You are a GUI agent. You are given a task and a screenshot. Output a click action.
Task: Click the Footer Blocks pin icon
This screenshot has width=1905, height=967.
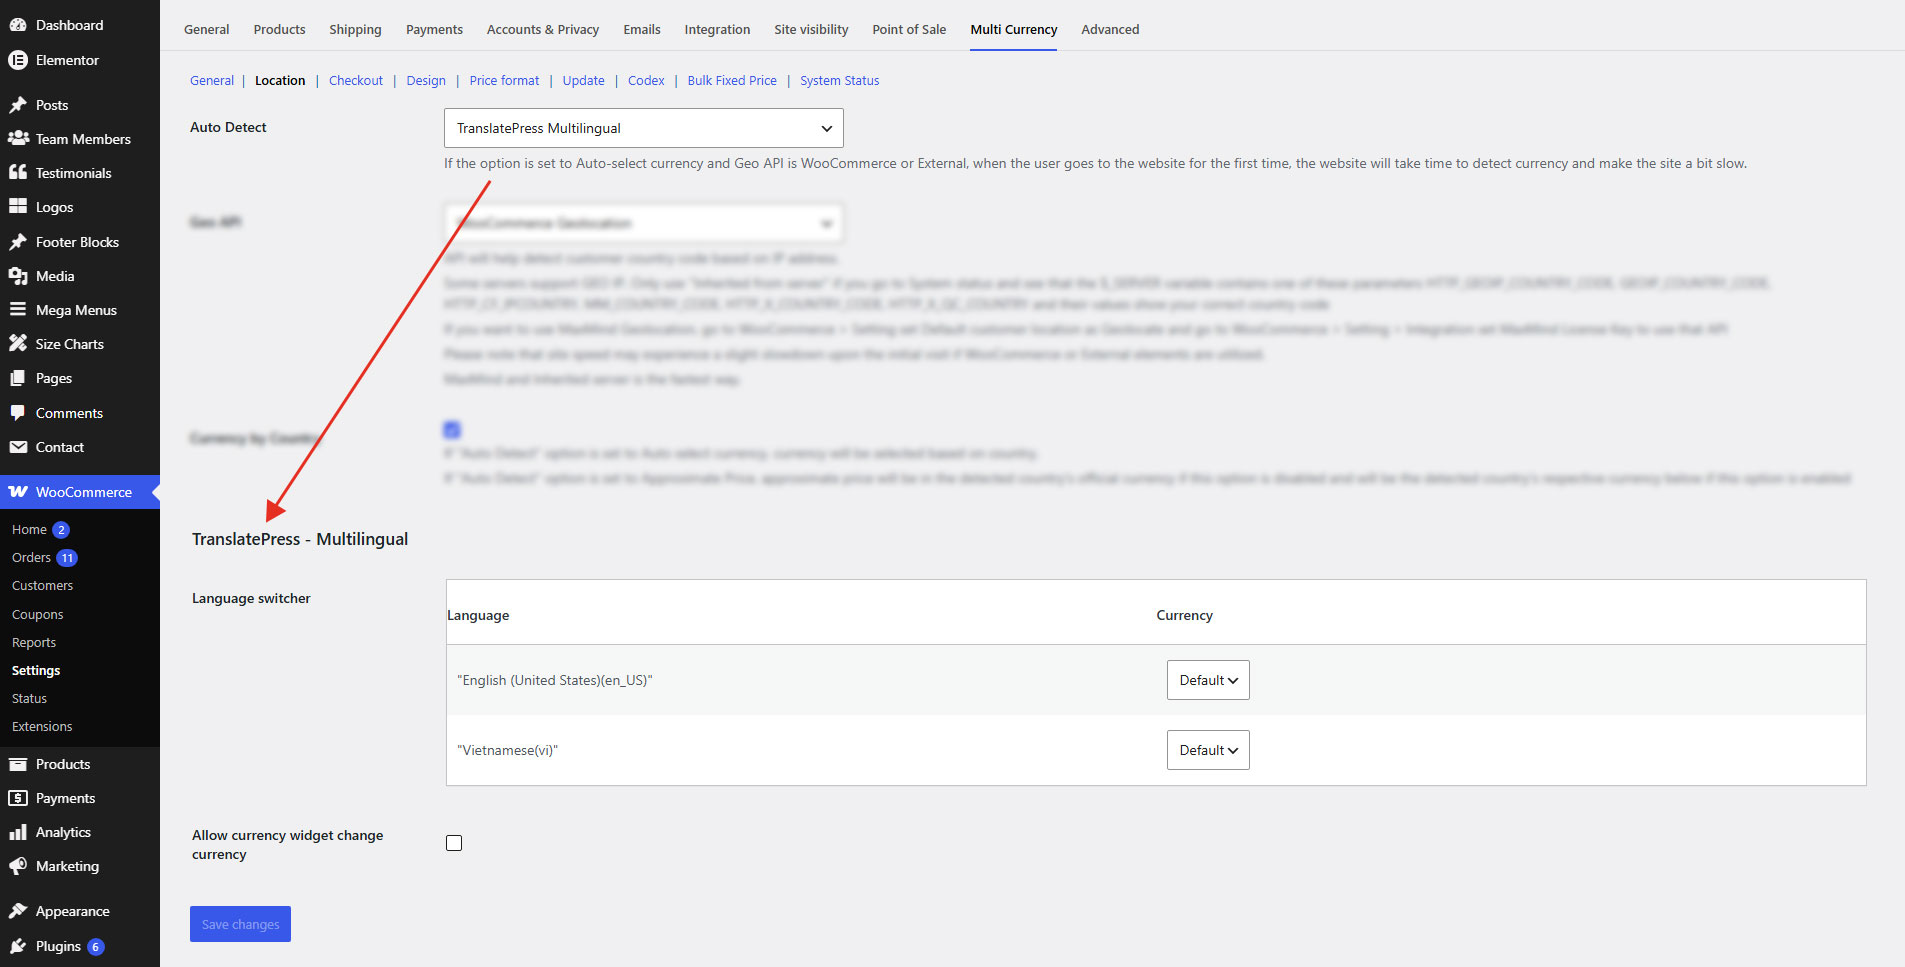(x=18, y=242)
